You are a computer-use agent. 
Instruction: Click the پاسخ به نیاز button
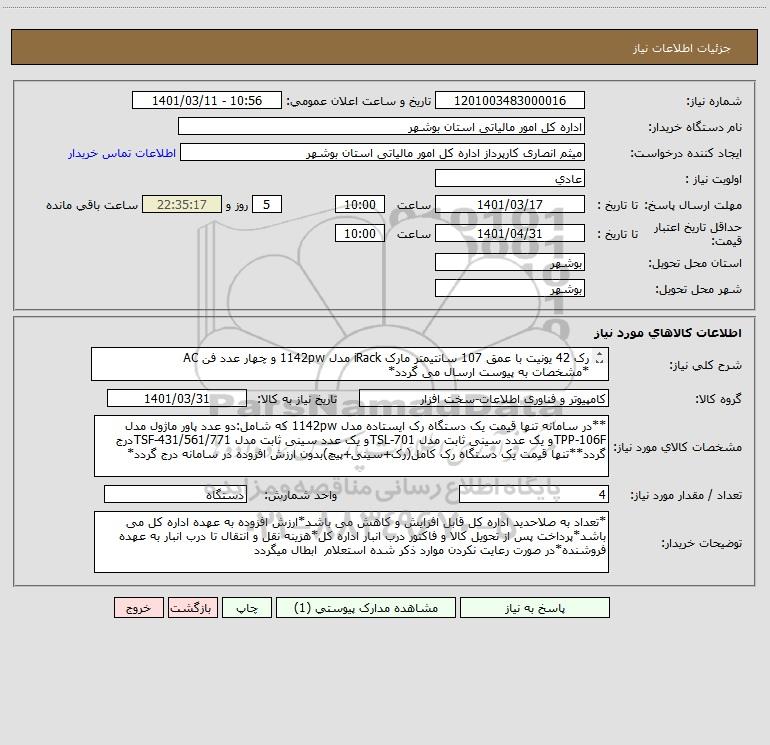(x=535, y=607)
